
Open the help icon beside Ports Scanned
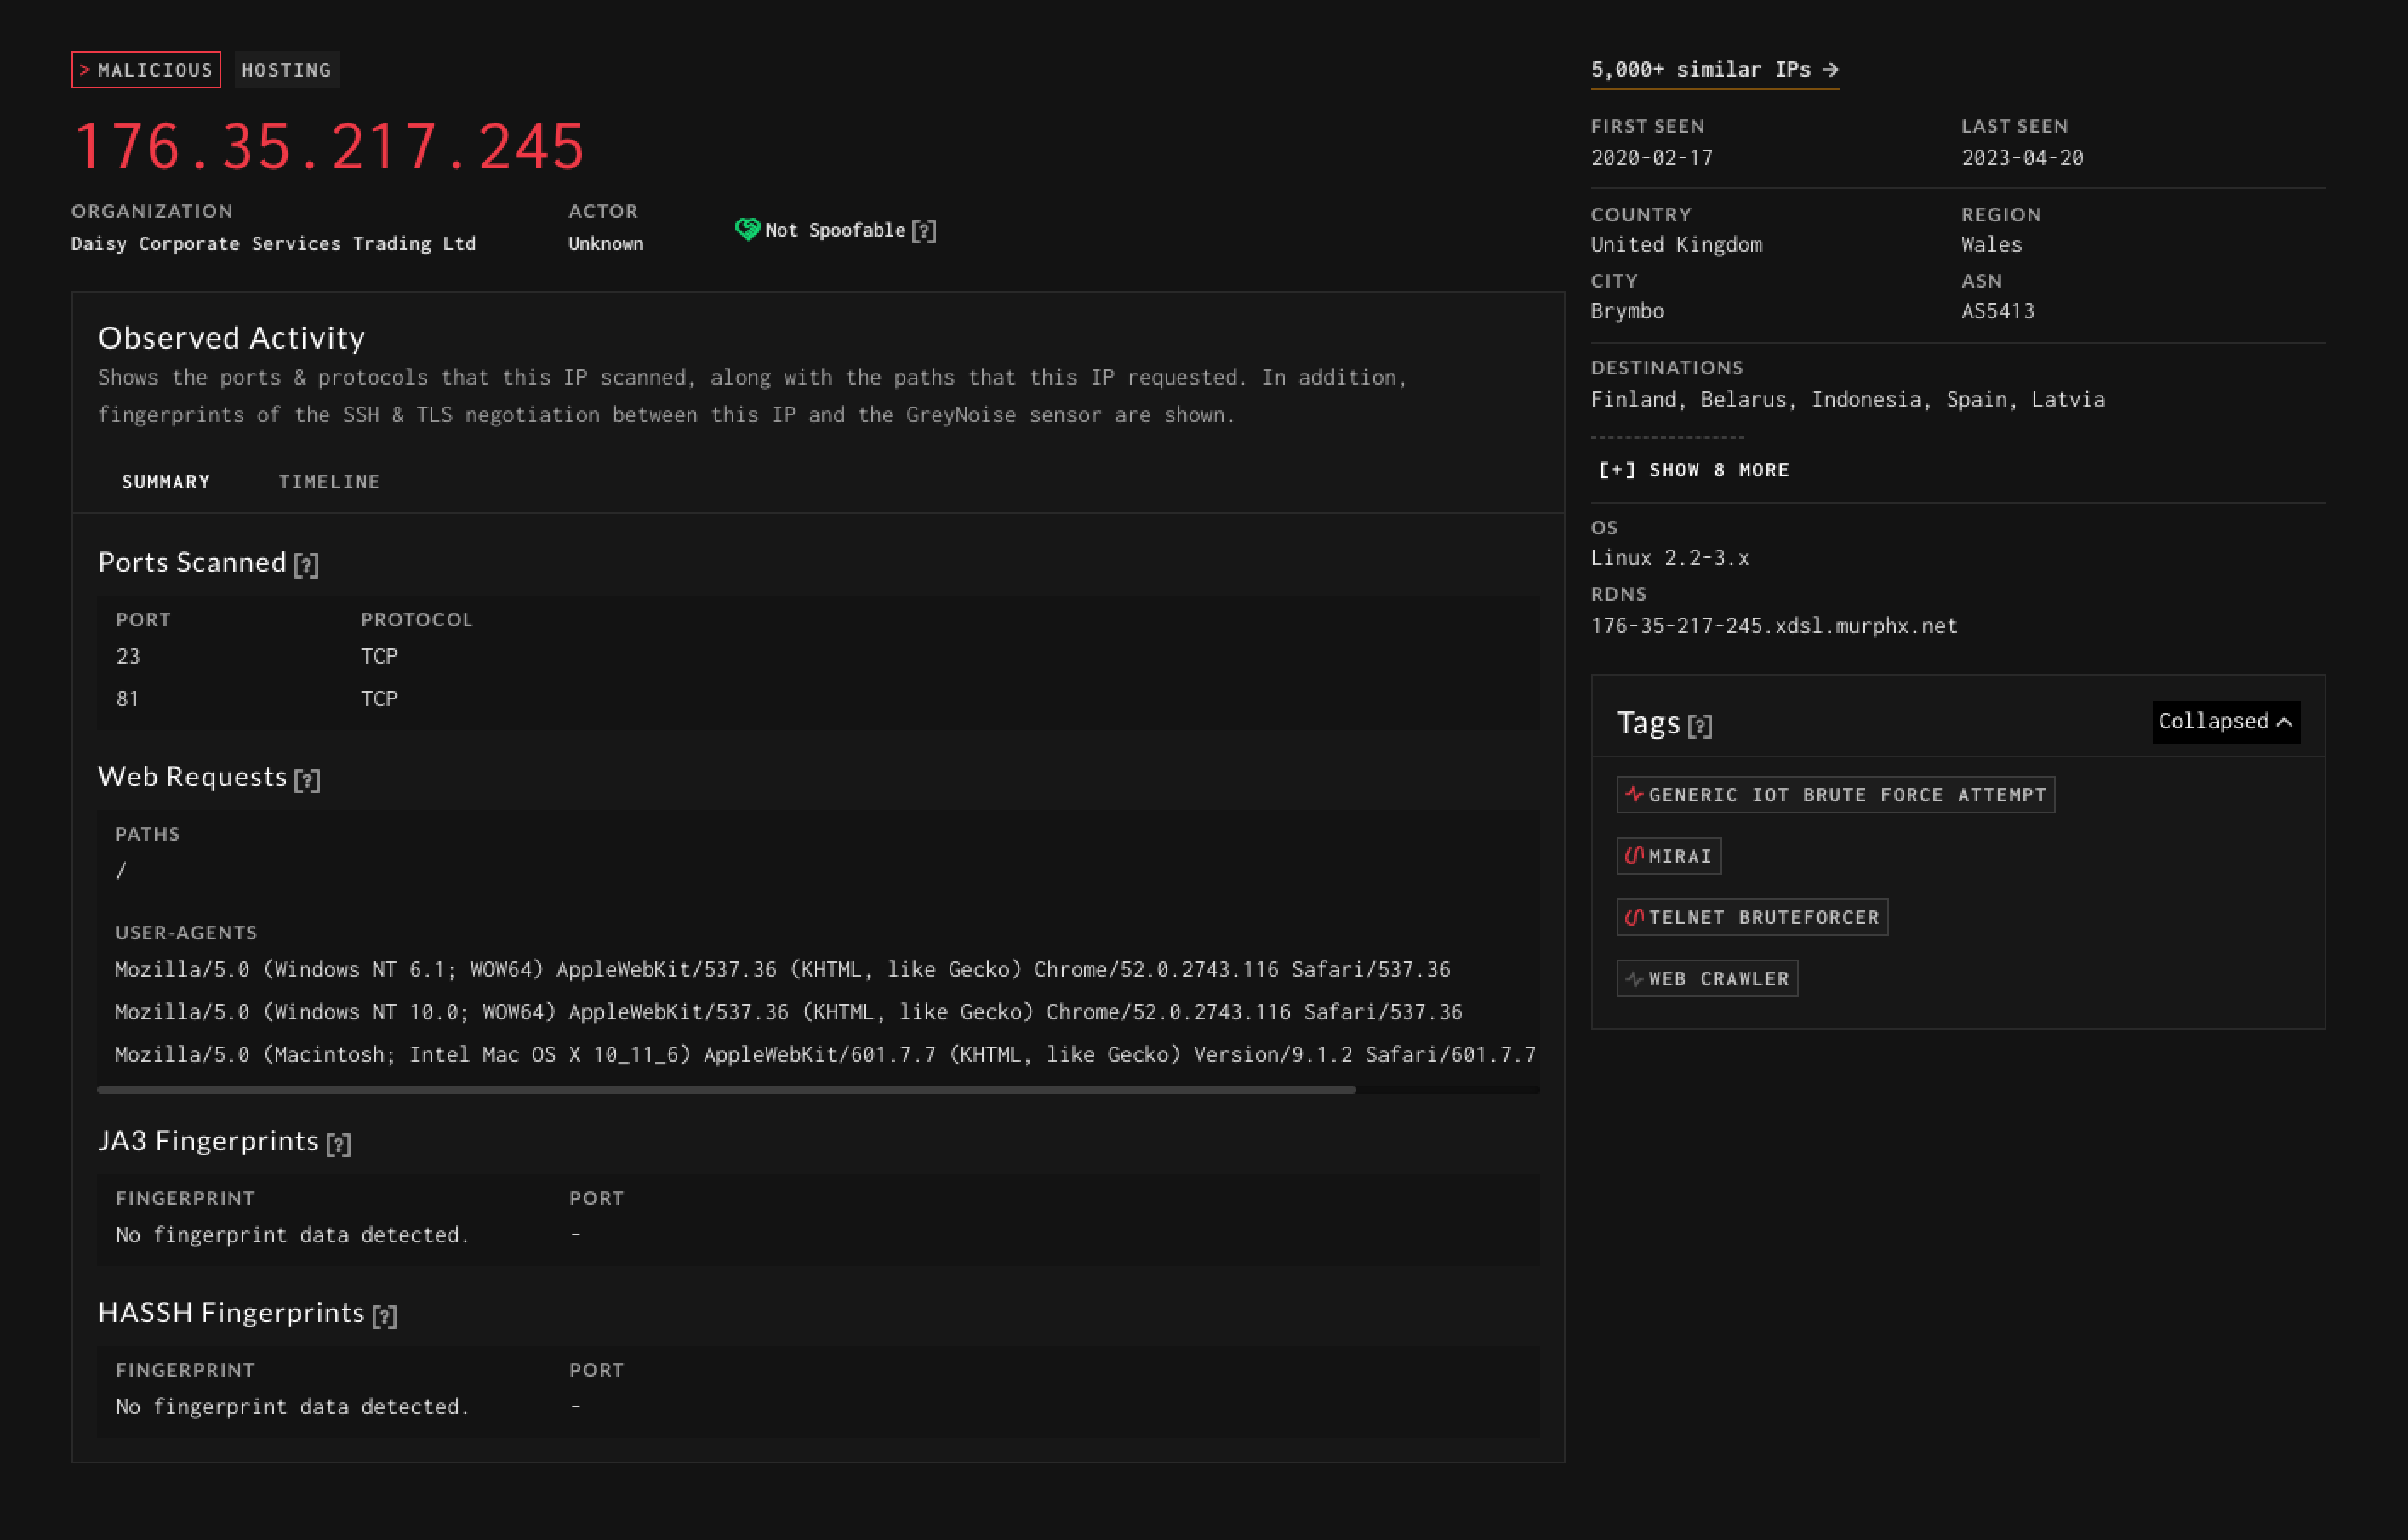point(307,565)
